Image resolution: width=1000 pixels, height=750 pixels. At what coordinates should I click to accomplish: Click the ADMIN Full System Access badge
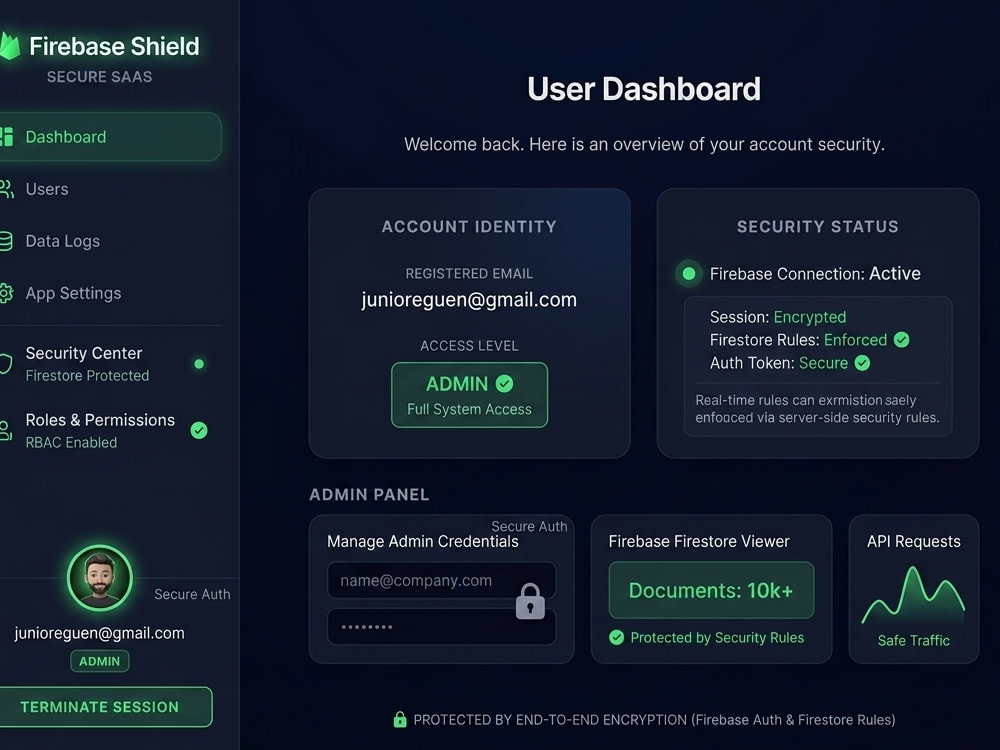click(x=469, y=395)
